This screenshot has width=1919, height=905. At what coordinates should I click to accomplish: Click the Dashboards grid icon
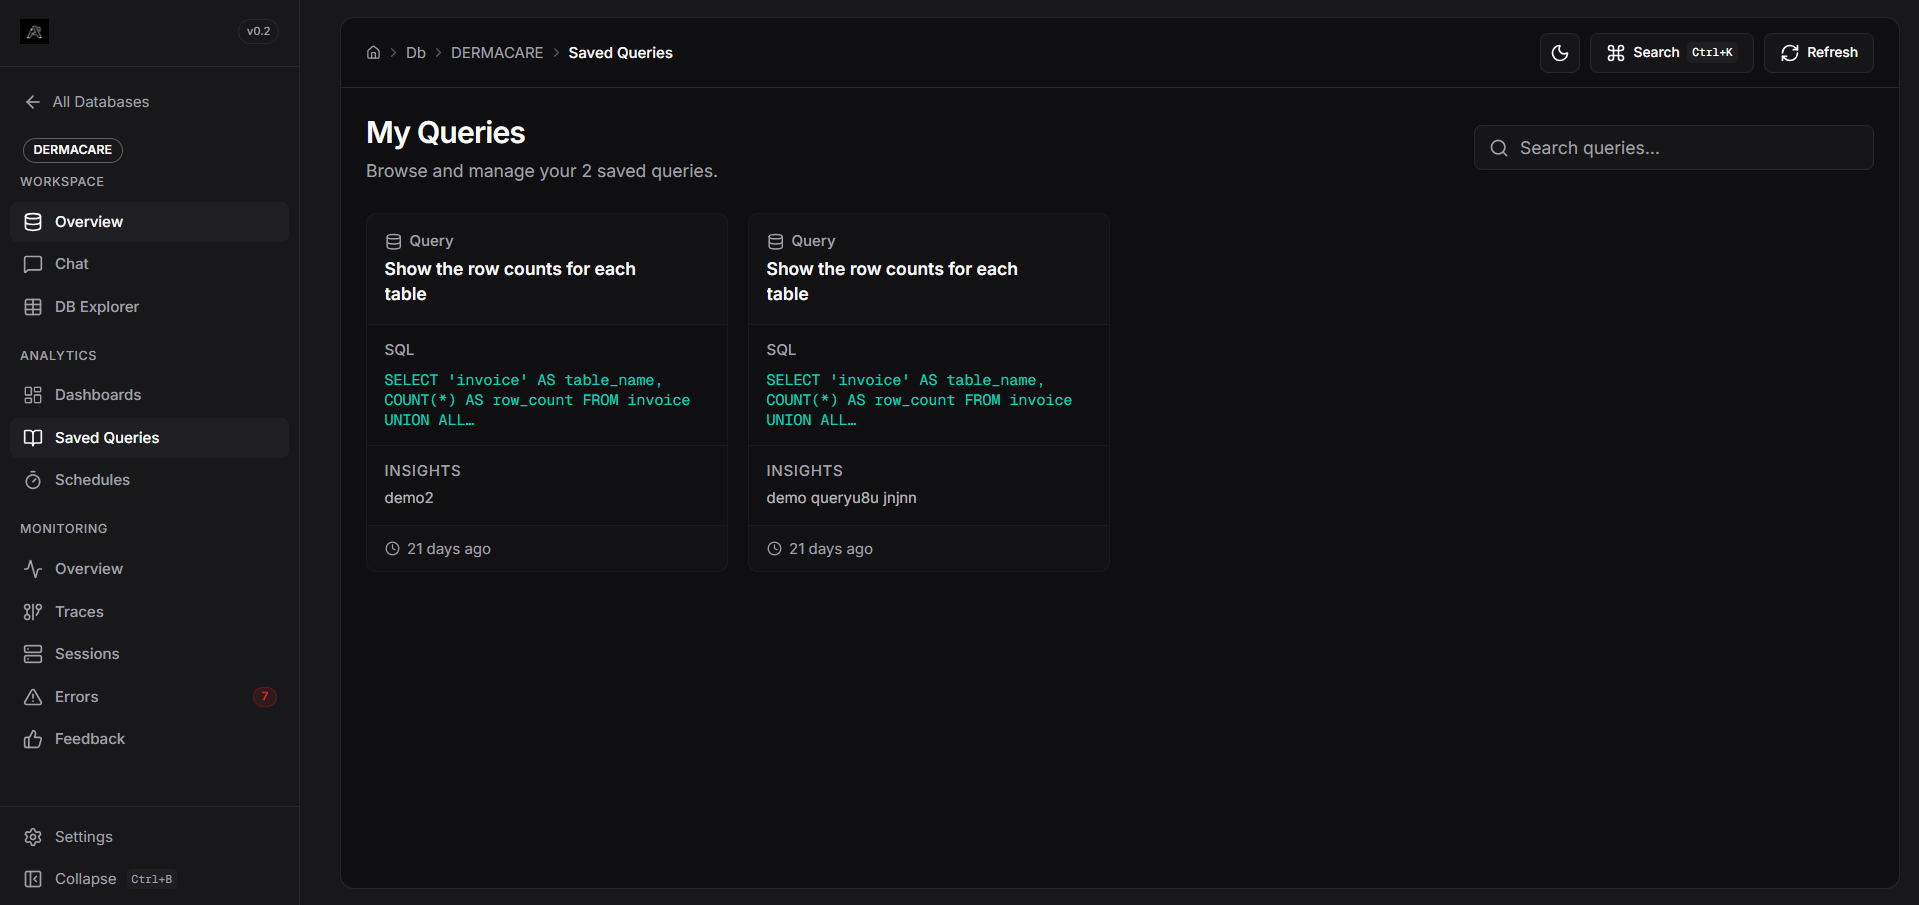click(x=33, y=395)
